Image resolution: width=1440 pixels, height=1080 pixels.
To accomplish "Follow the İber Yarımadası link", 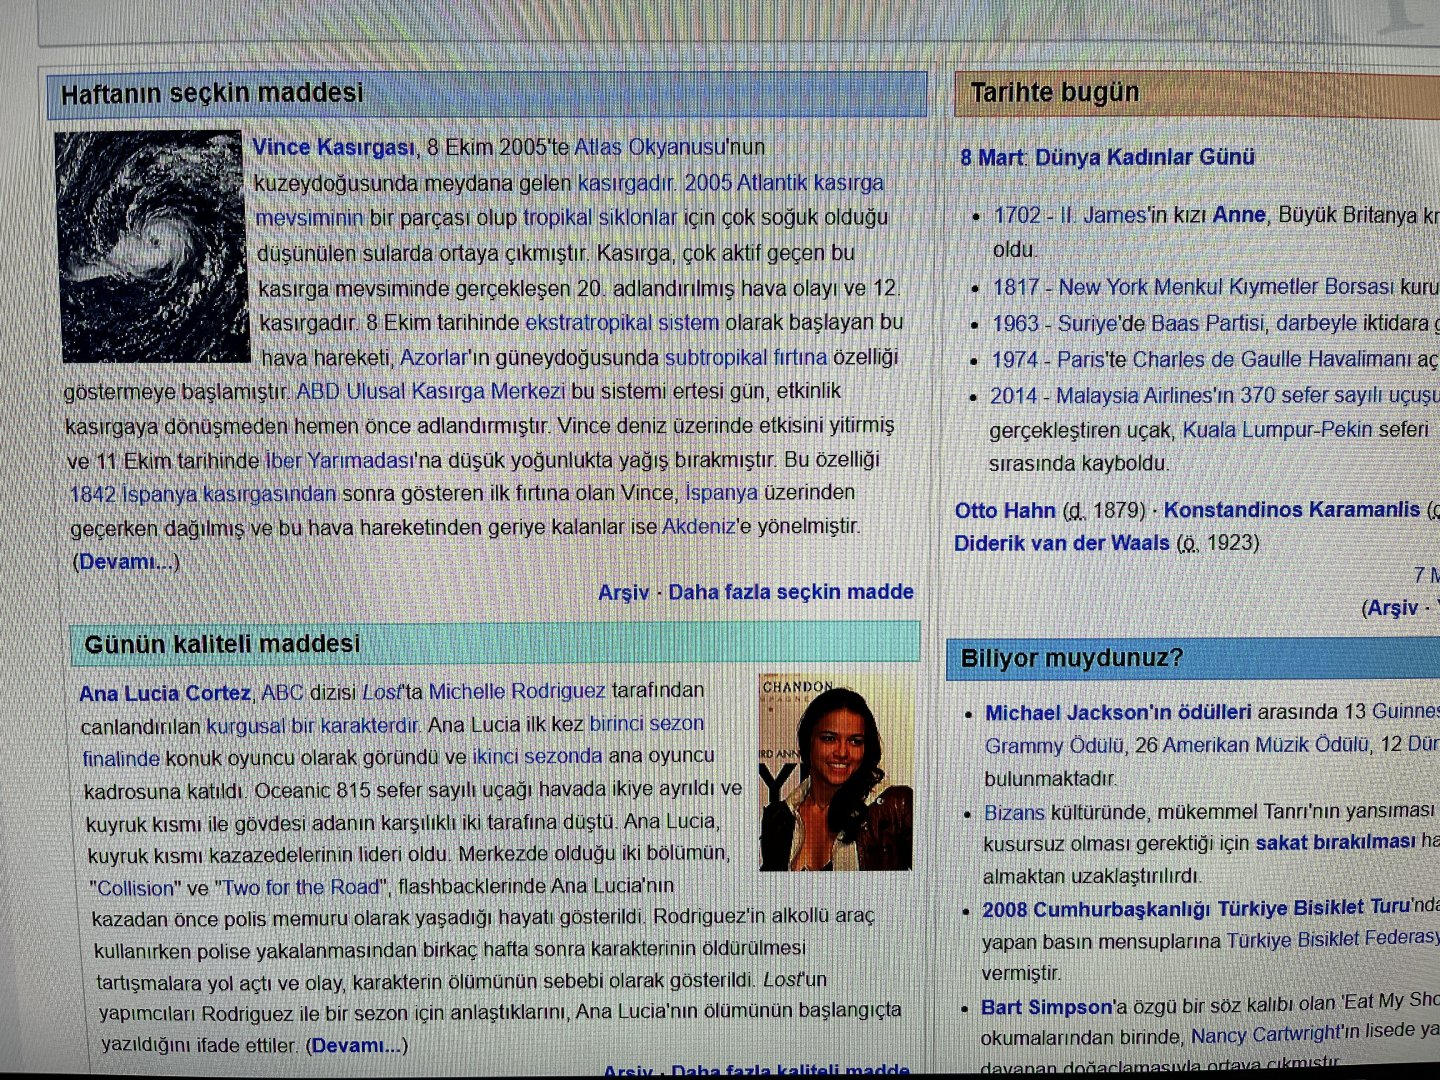I will coord(339,460).
